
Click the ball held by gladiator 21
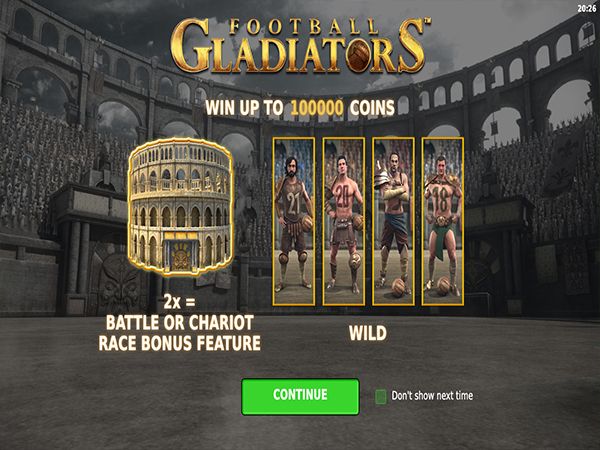click(307, 224)
